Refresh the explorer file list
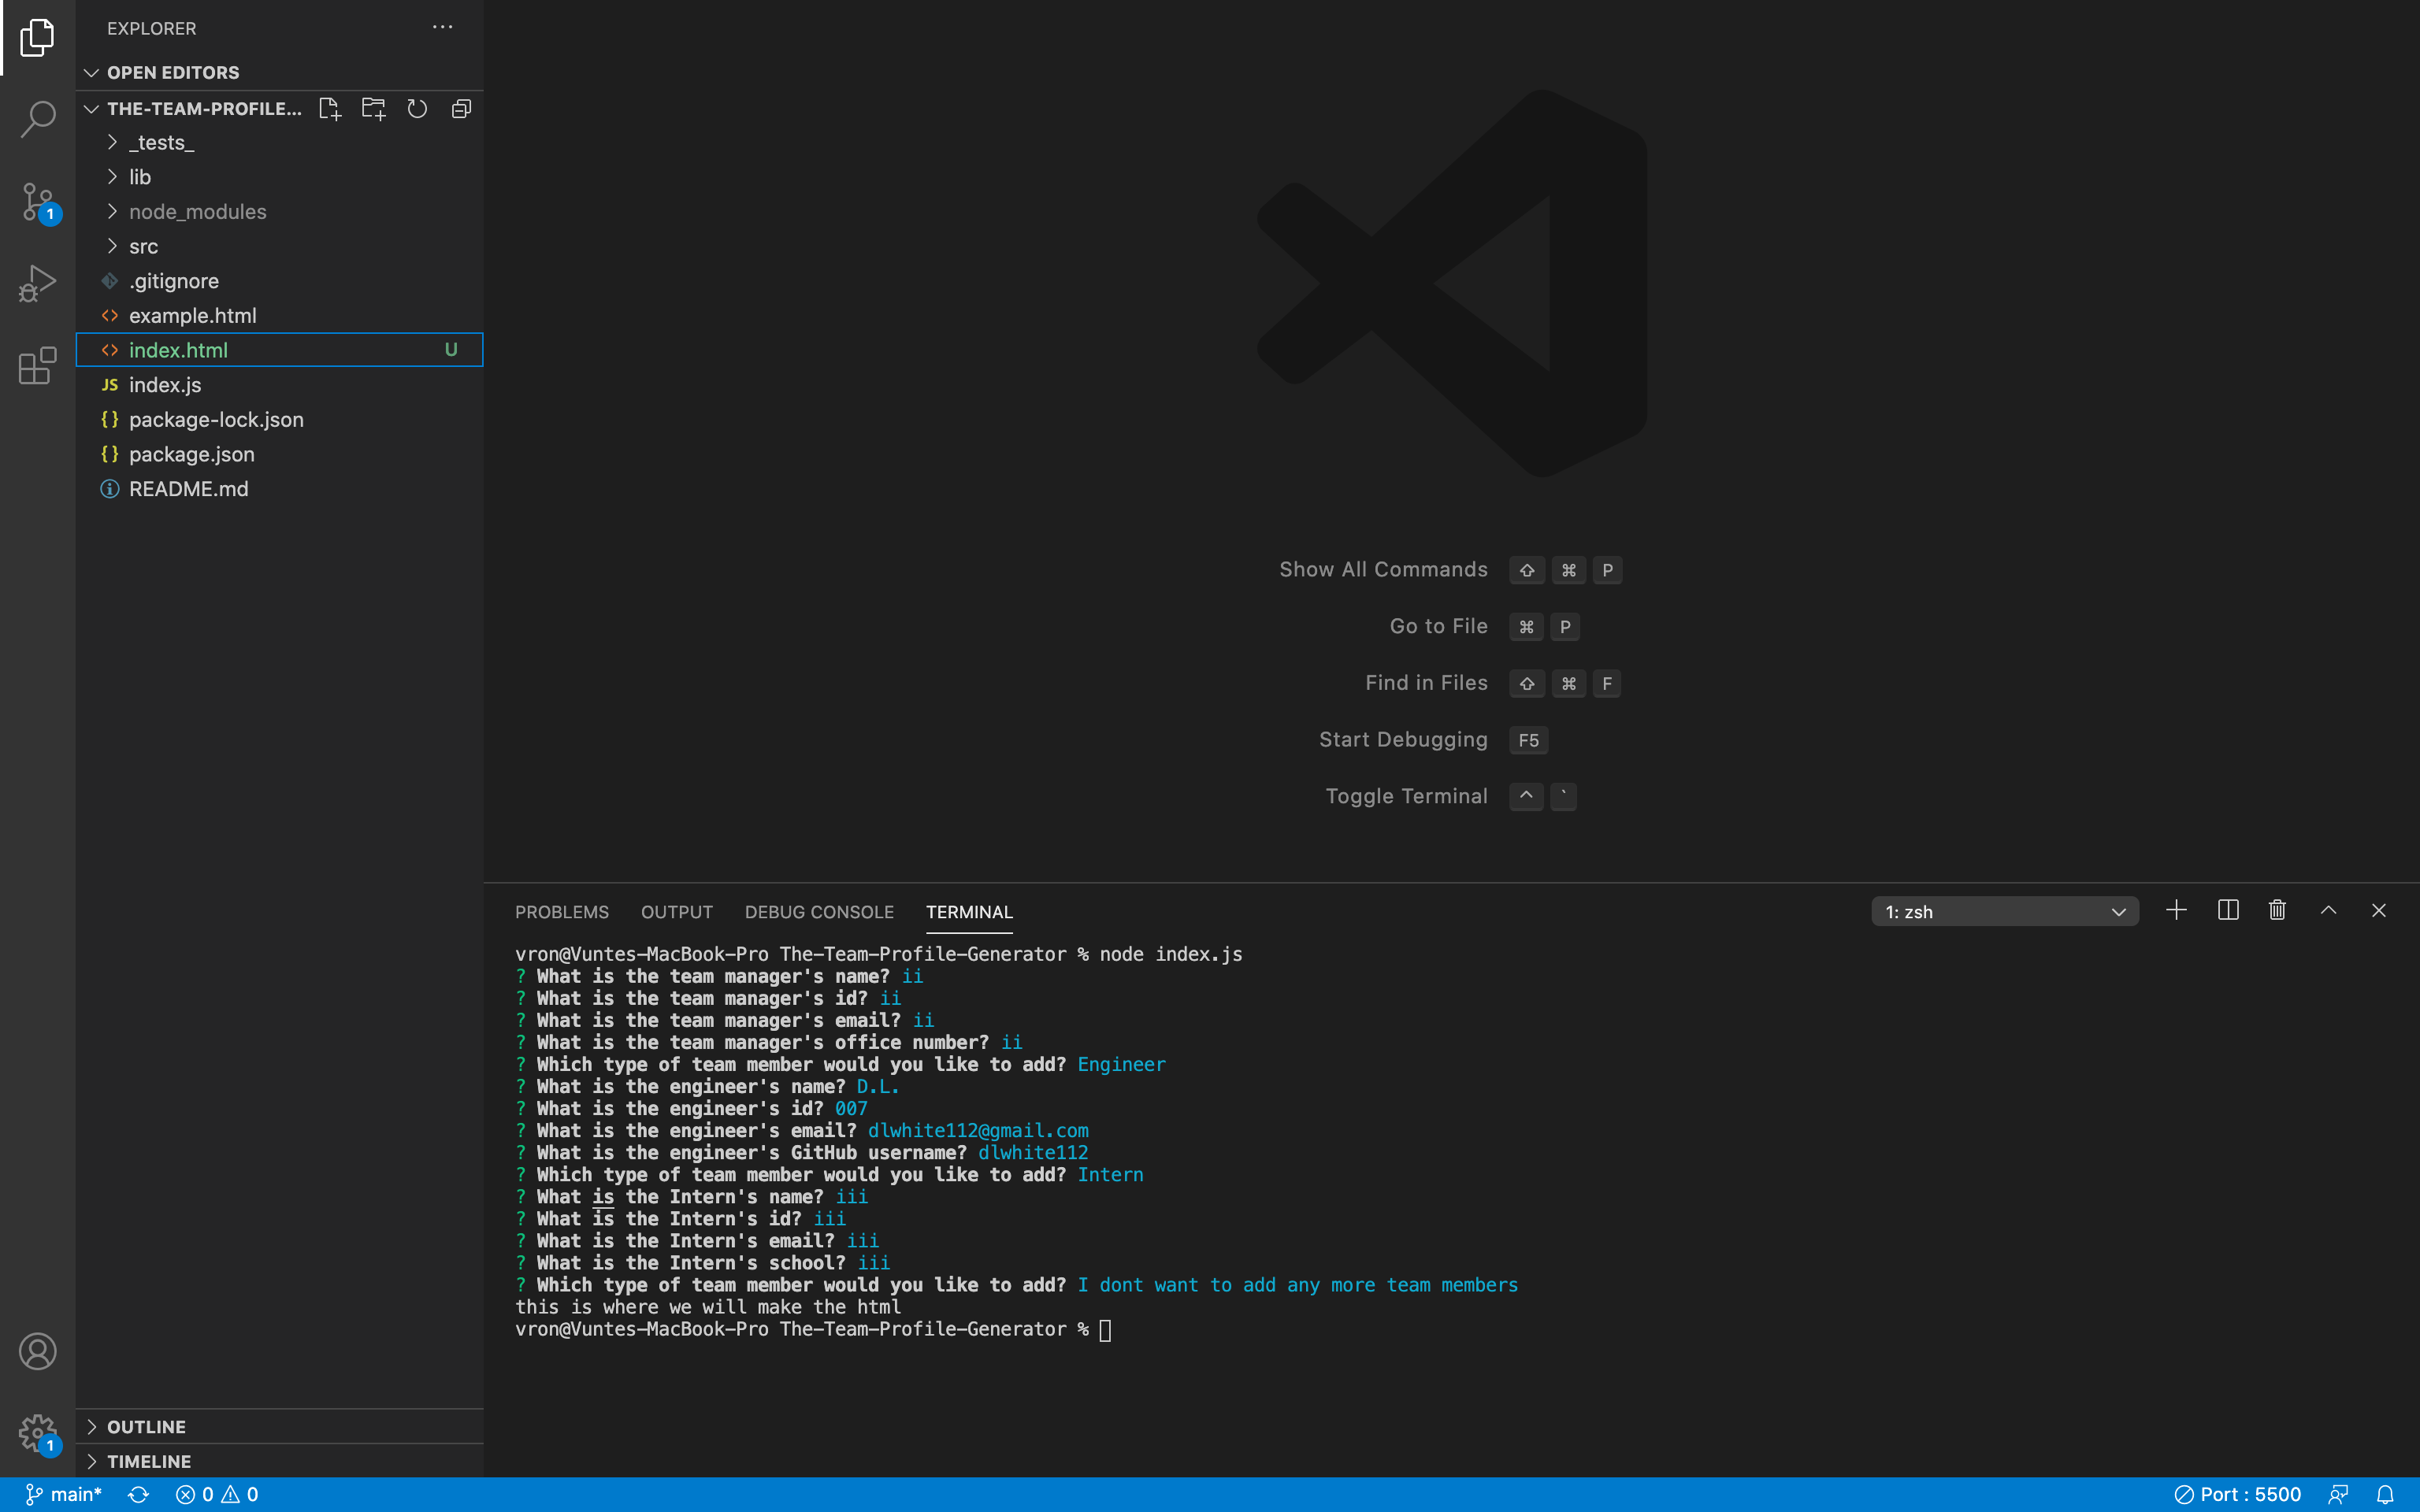Screen dimensions: 2420x1512 tap(417, 108)
